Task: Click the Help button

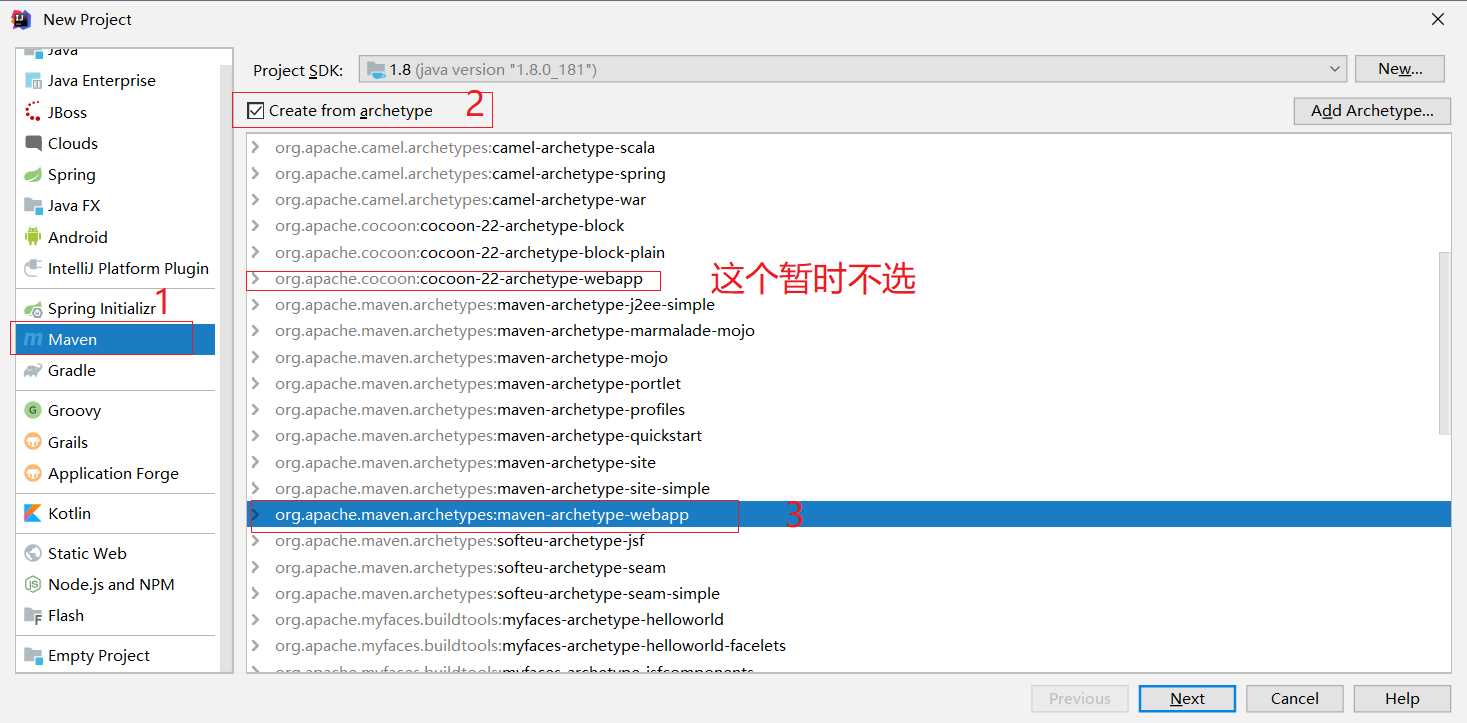Action: pos(1402,699)
